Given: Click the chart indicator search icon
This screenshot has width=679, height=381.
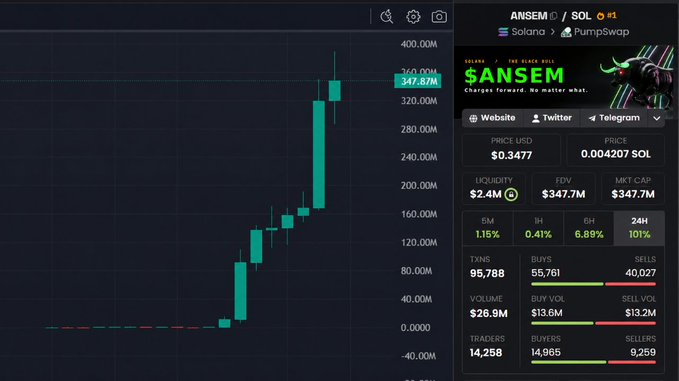Looking at the screenshot, I should tap(386, 16).
